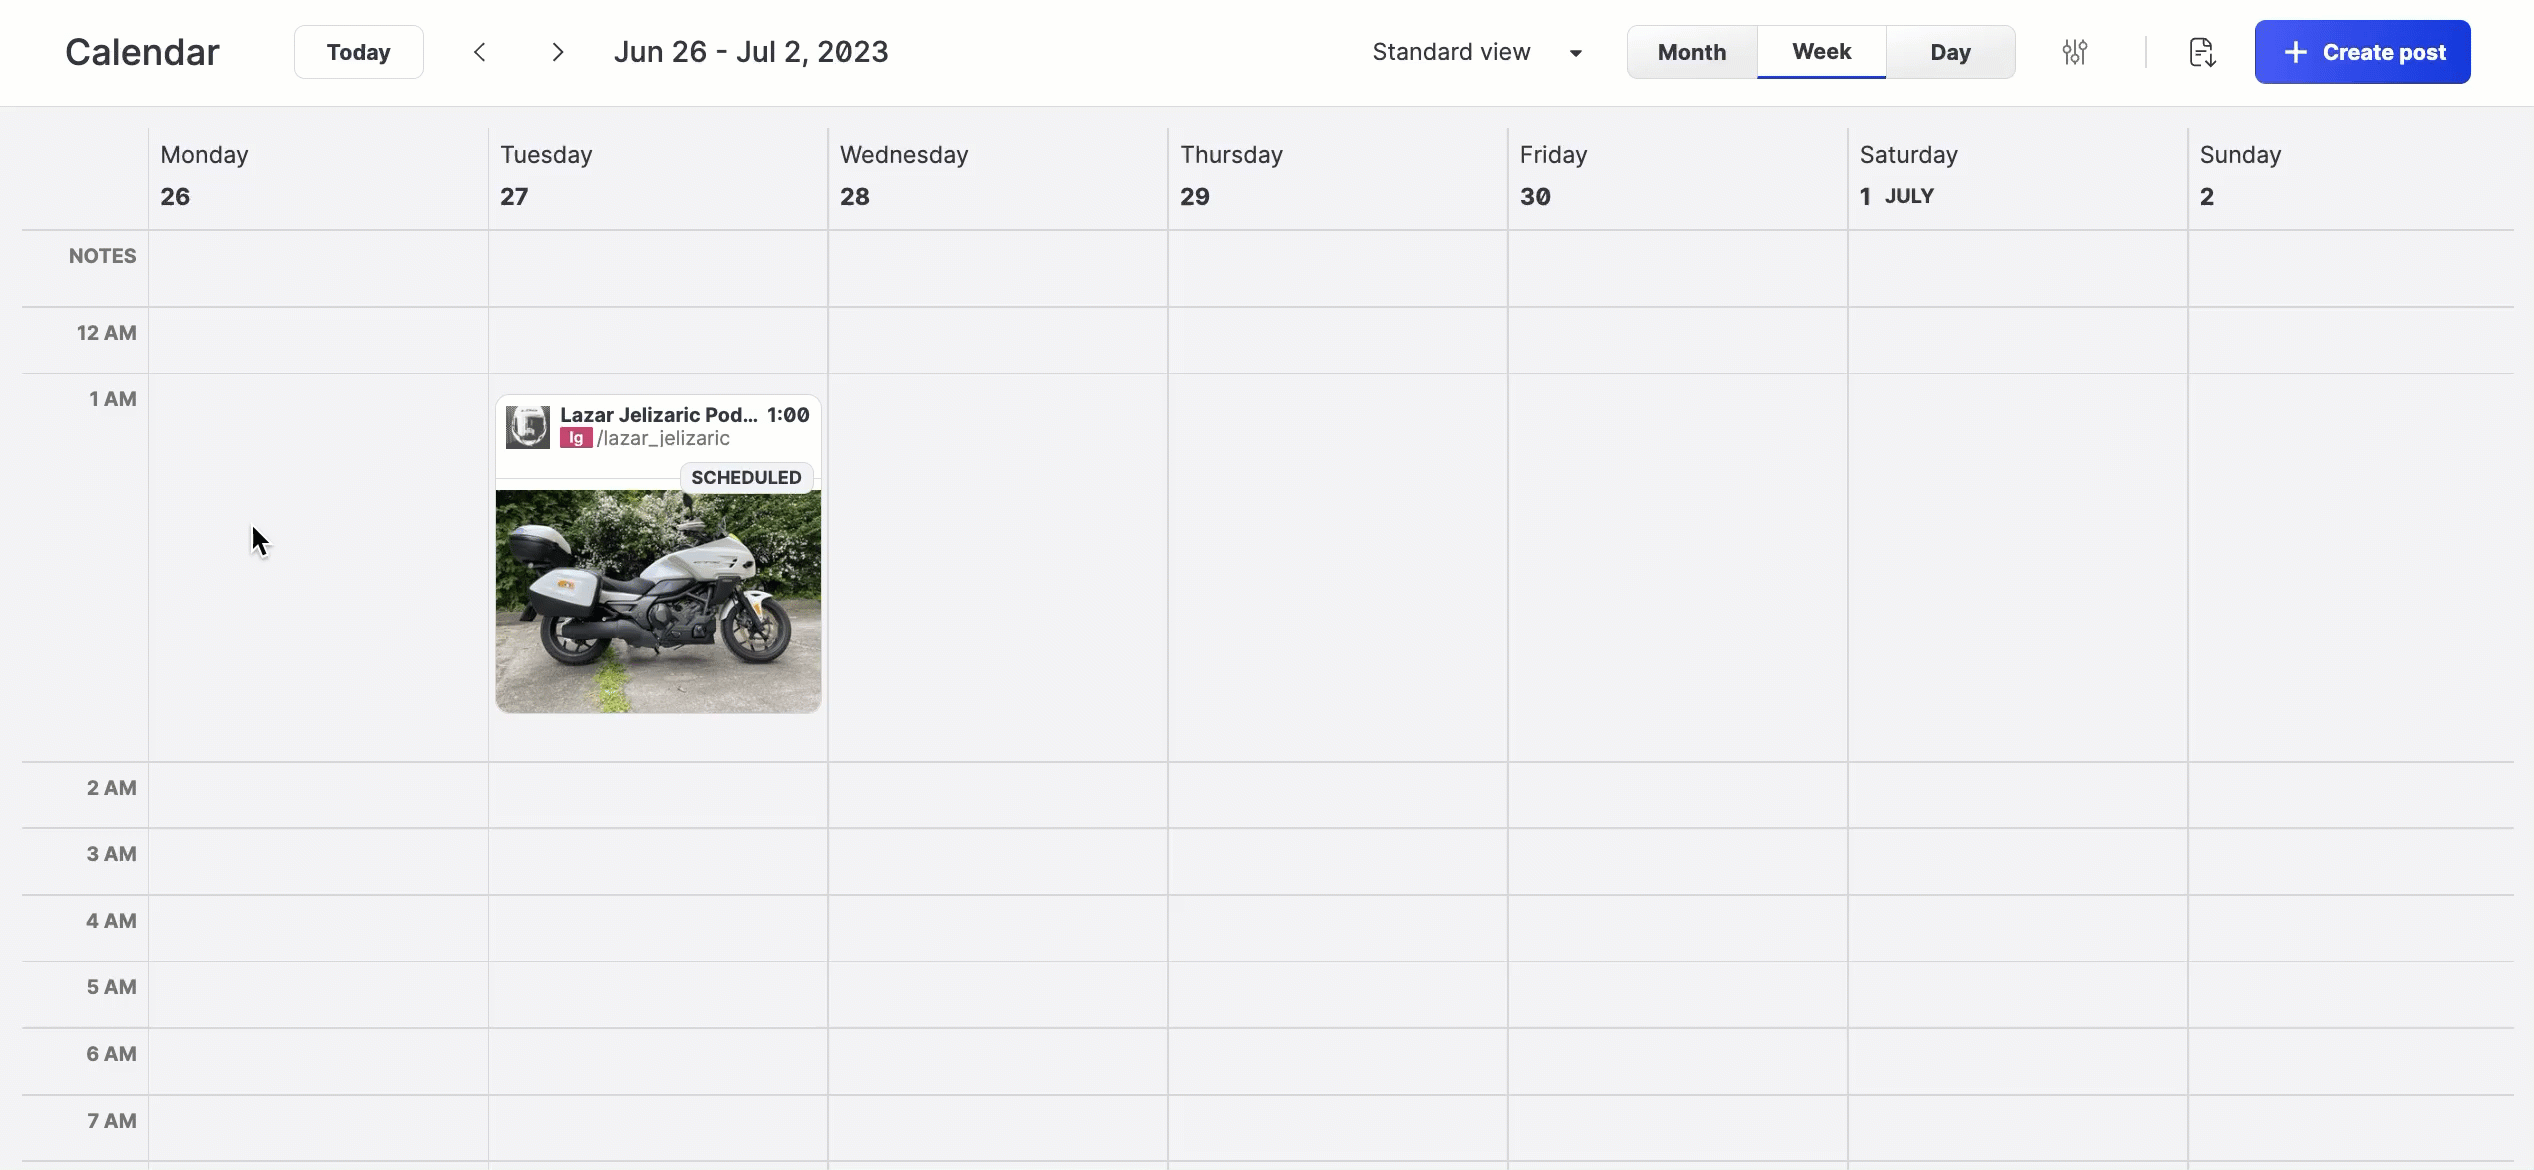
Task: Switch to the Month tab
Action: tap(1691, 52)
